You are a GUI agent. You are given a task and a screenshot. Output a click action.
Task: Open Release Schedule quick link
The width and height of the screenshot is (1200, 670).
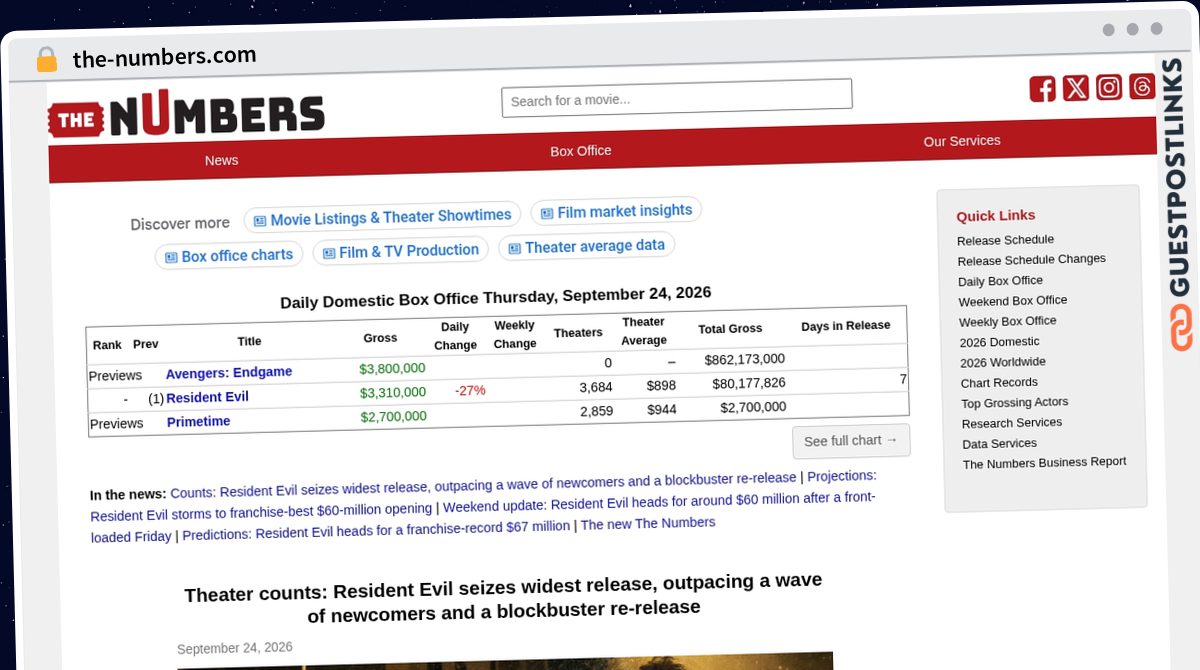[1005, 240]
